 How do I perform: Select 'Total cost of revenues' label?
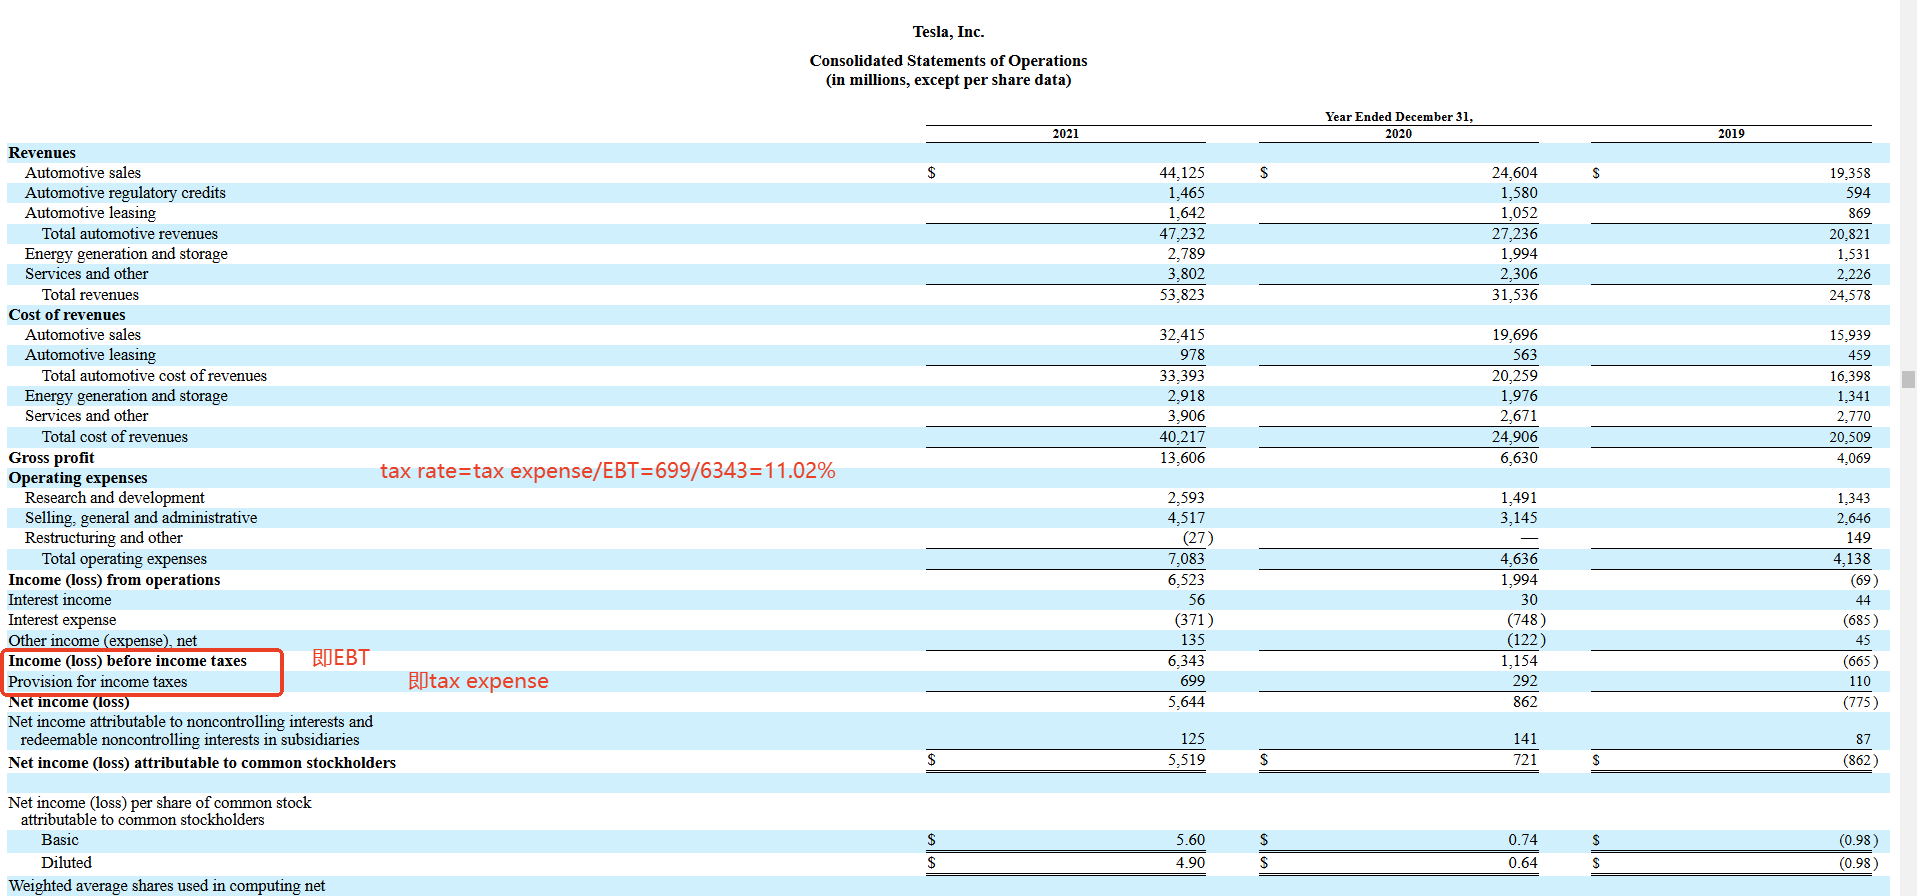114,437
